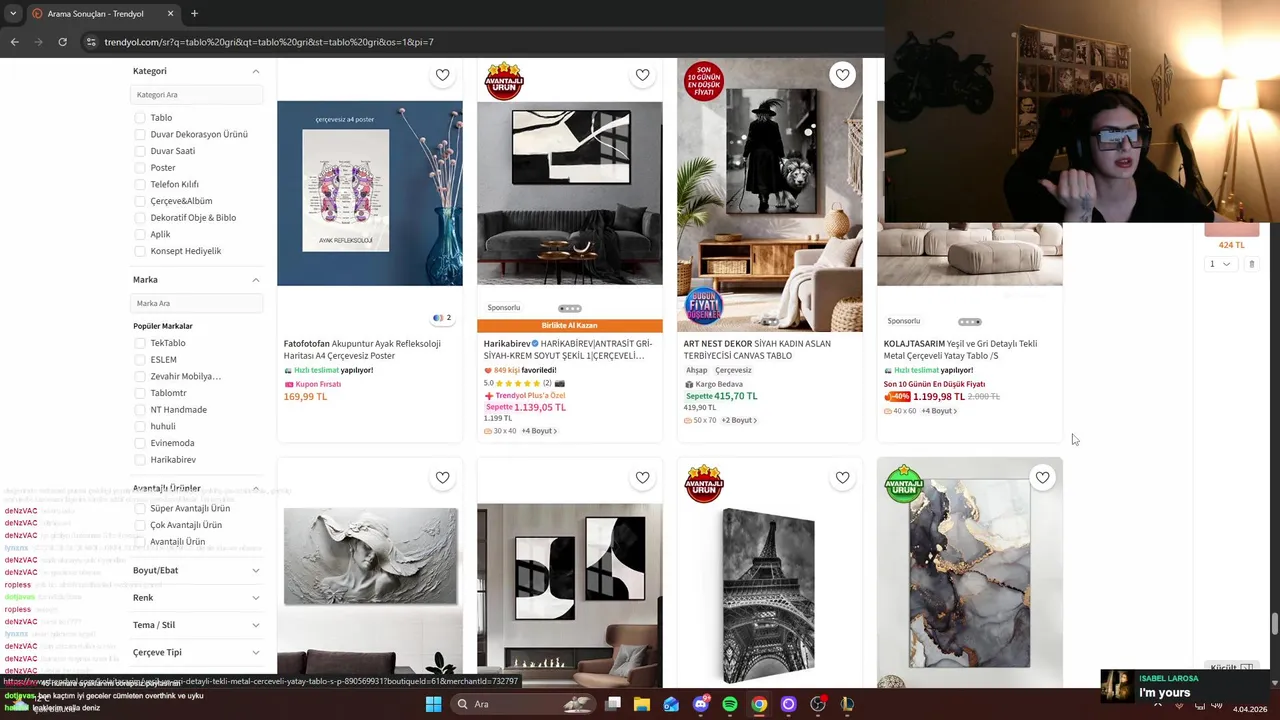The image size is (1280, 720).
Task: Open Discord from taskbar
Action: pyautogui.click(x=701, y=704)
